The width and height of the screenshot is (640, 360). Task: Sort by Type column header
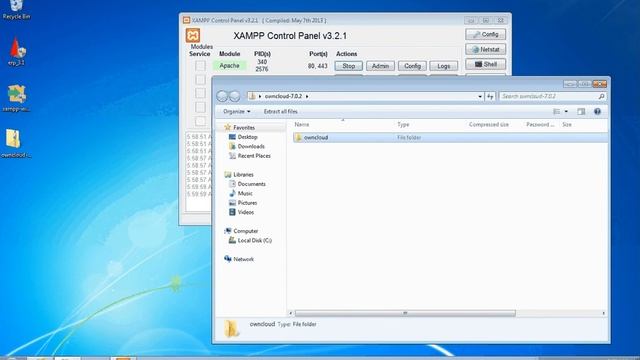403,124
